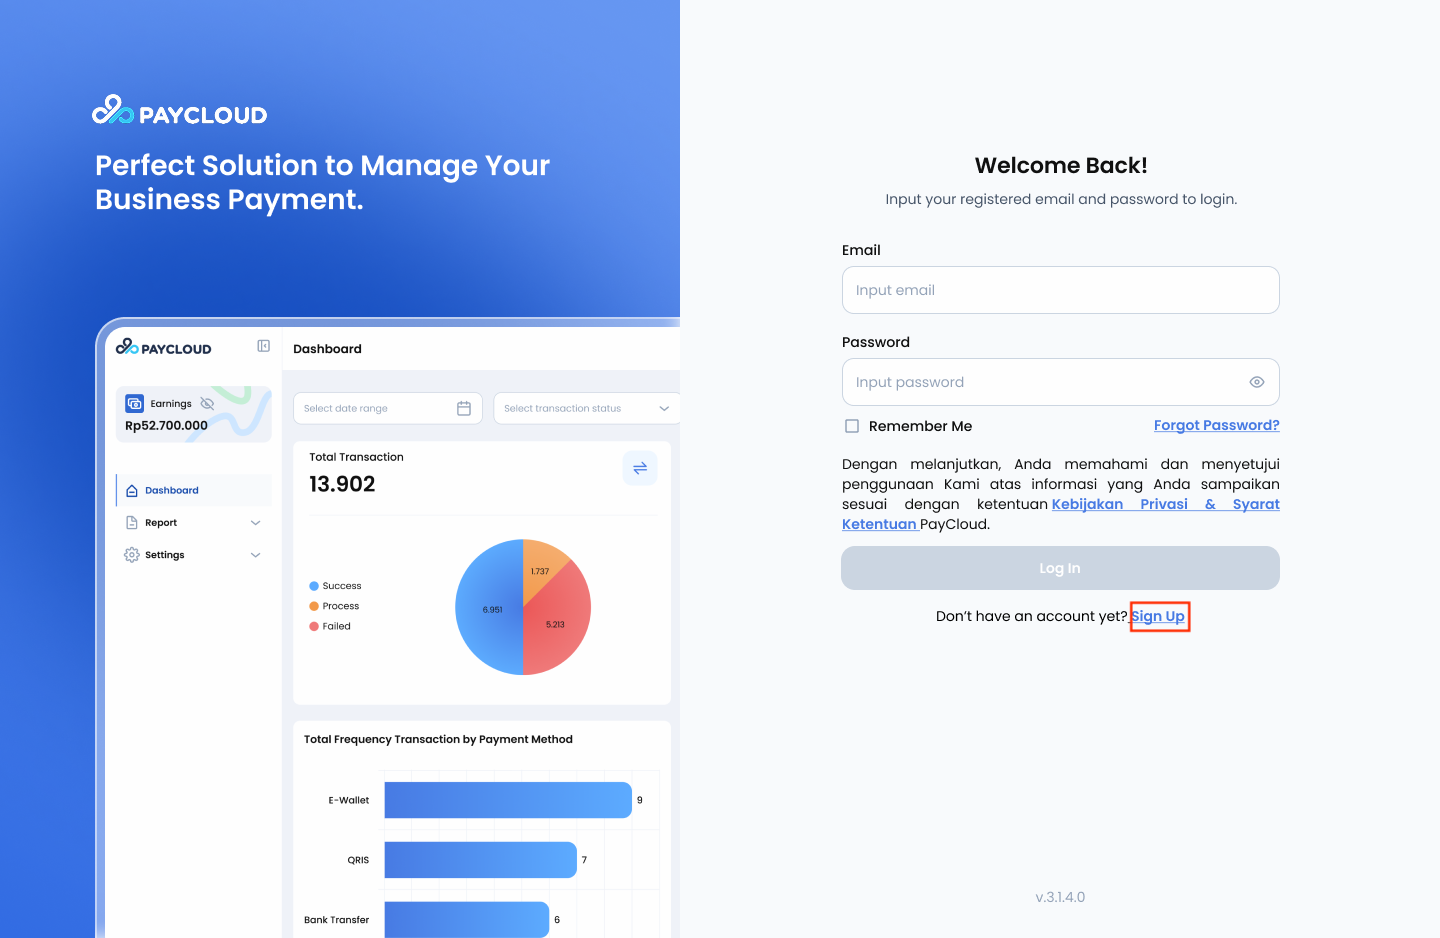This screenshot has height=938, width=1440.
Task: Click the sidebar collapse icon next to PayCloud logo
Action: pos(263,345)
